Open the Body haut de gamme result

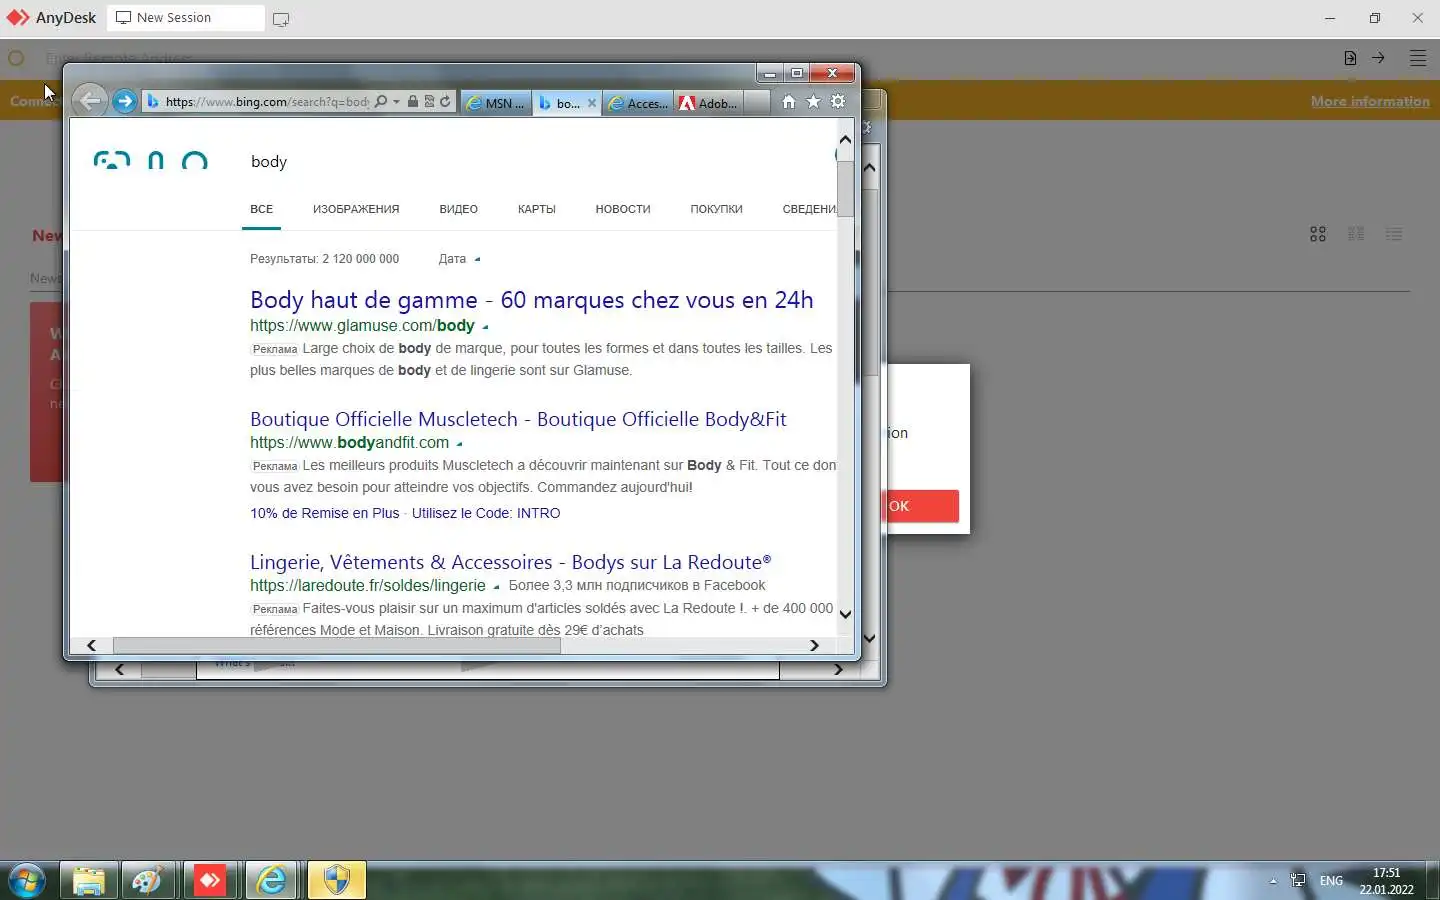coord(531,300)
